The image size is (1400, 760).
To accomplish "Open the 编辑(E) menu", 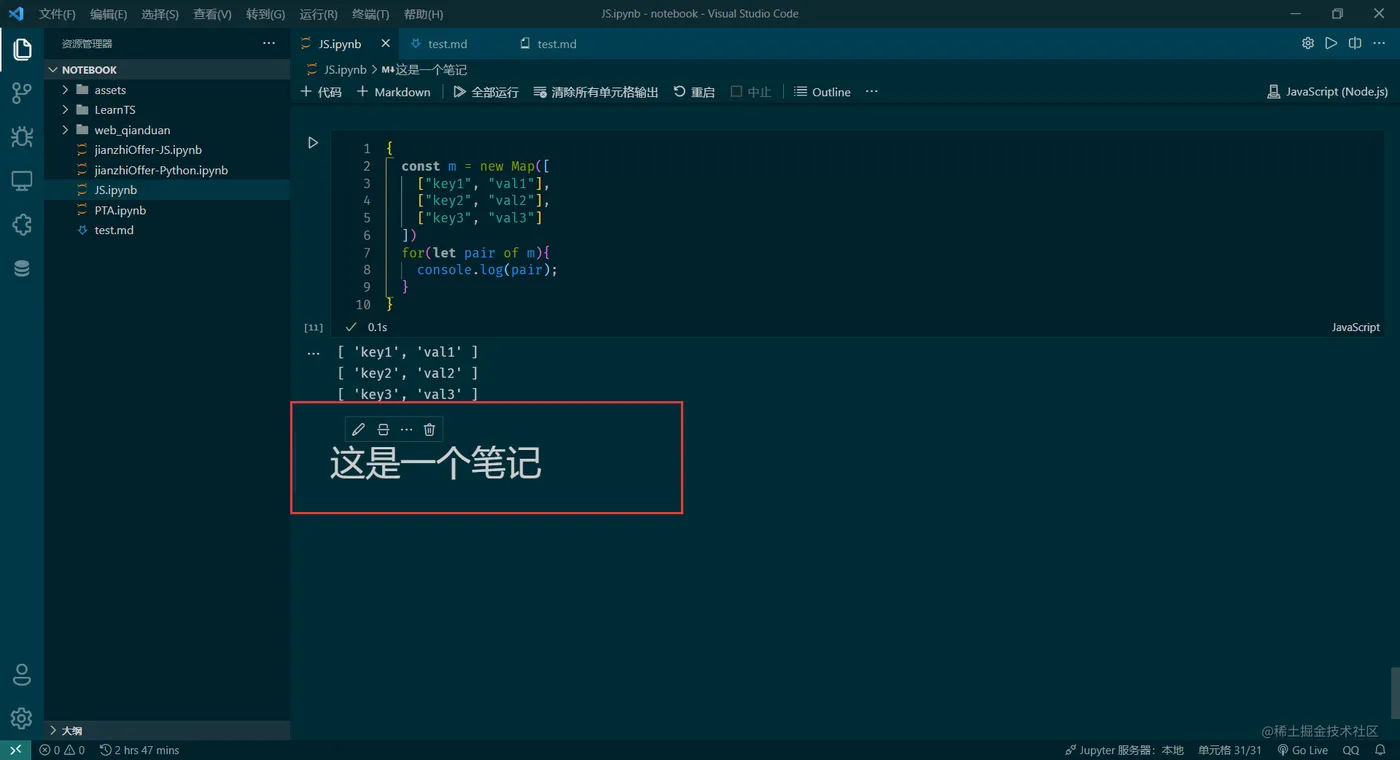I will pyautogui.click(x=108, y=14).
